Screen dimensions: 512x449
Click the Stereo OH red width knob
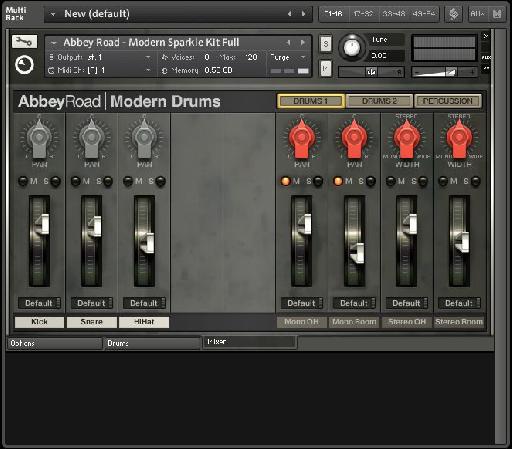click(407, 137)
